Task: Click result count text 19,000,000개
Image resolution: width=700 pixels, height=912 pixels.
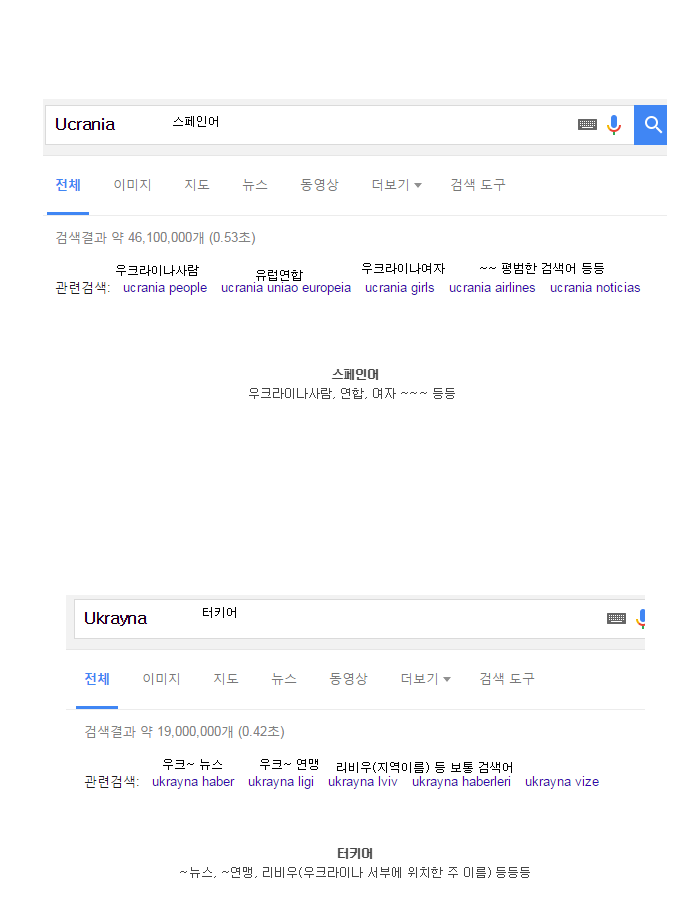Action: pyautogui.click(x=195, y=732)
